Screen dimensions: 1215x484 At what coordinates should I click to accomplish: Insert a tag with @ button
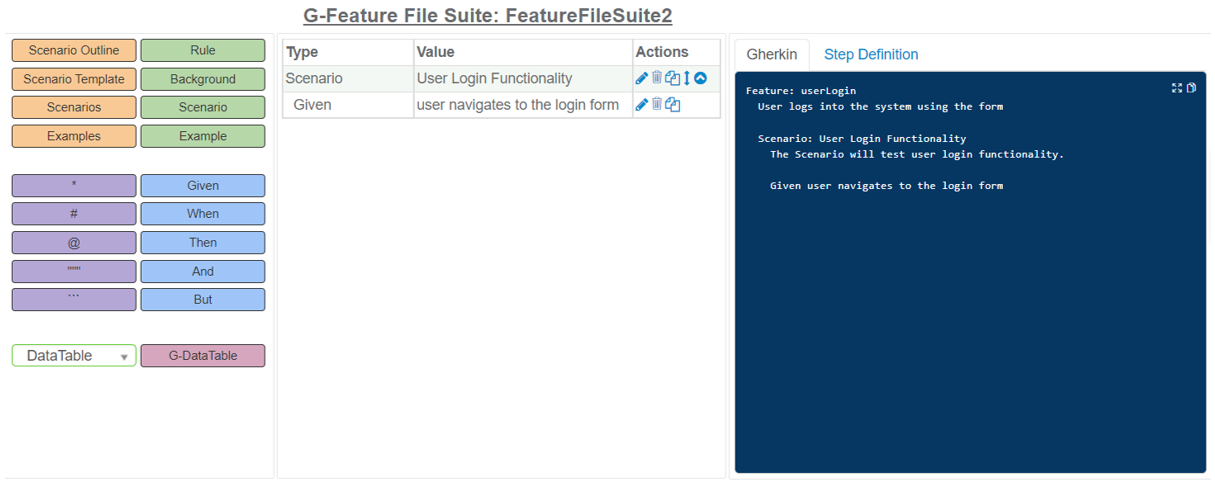(74, 242)
